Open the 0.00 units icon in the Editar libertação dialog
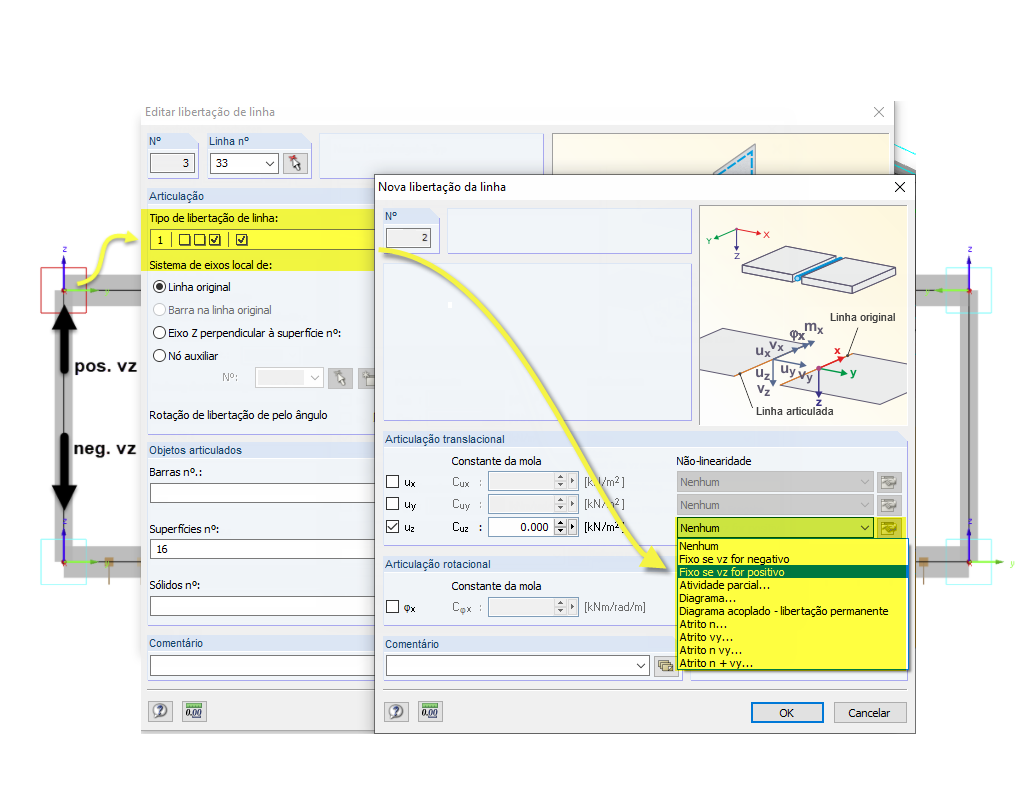Viewport: 1030px width, 787px height. pyautogui.click(x=194, y=711)
